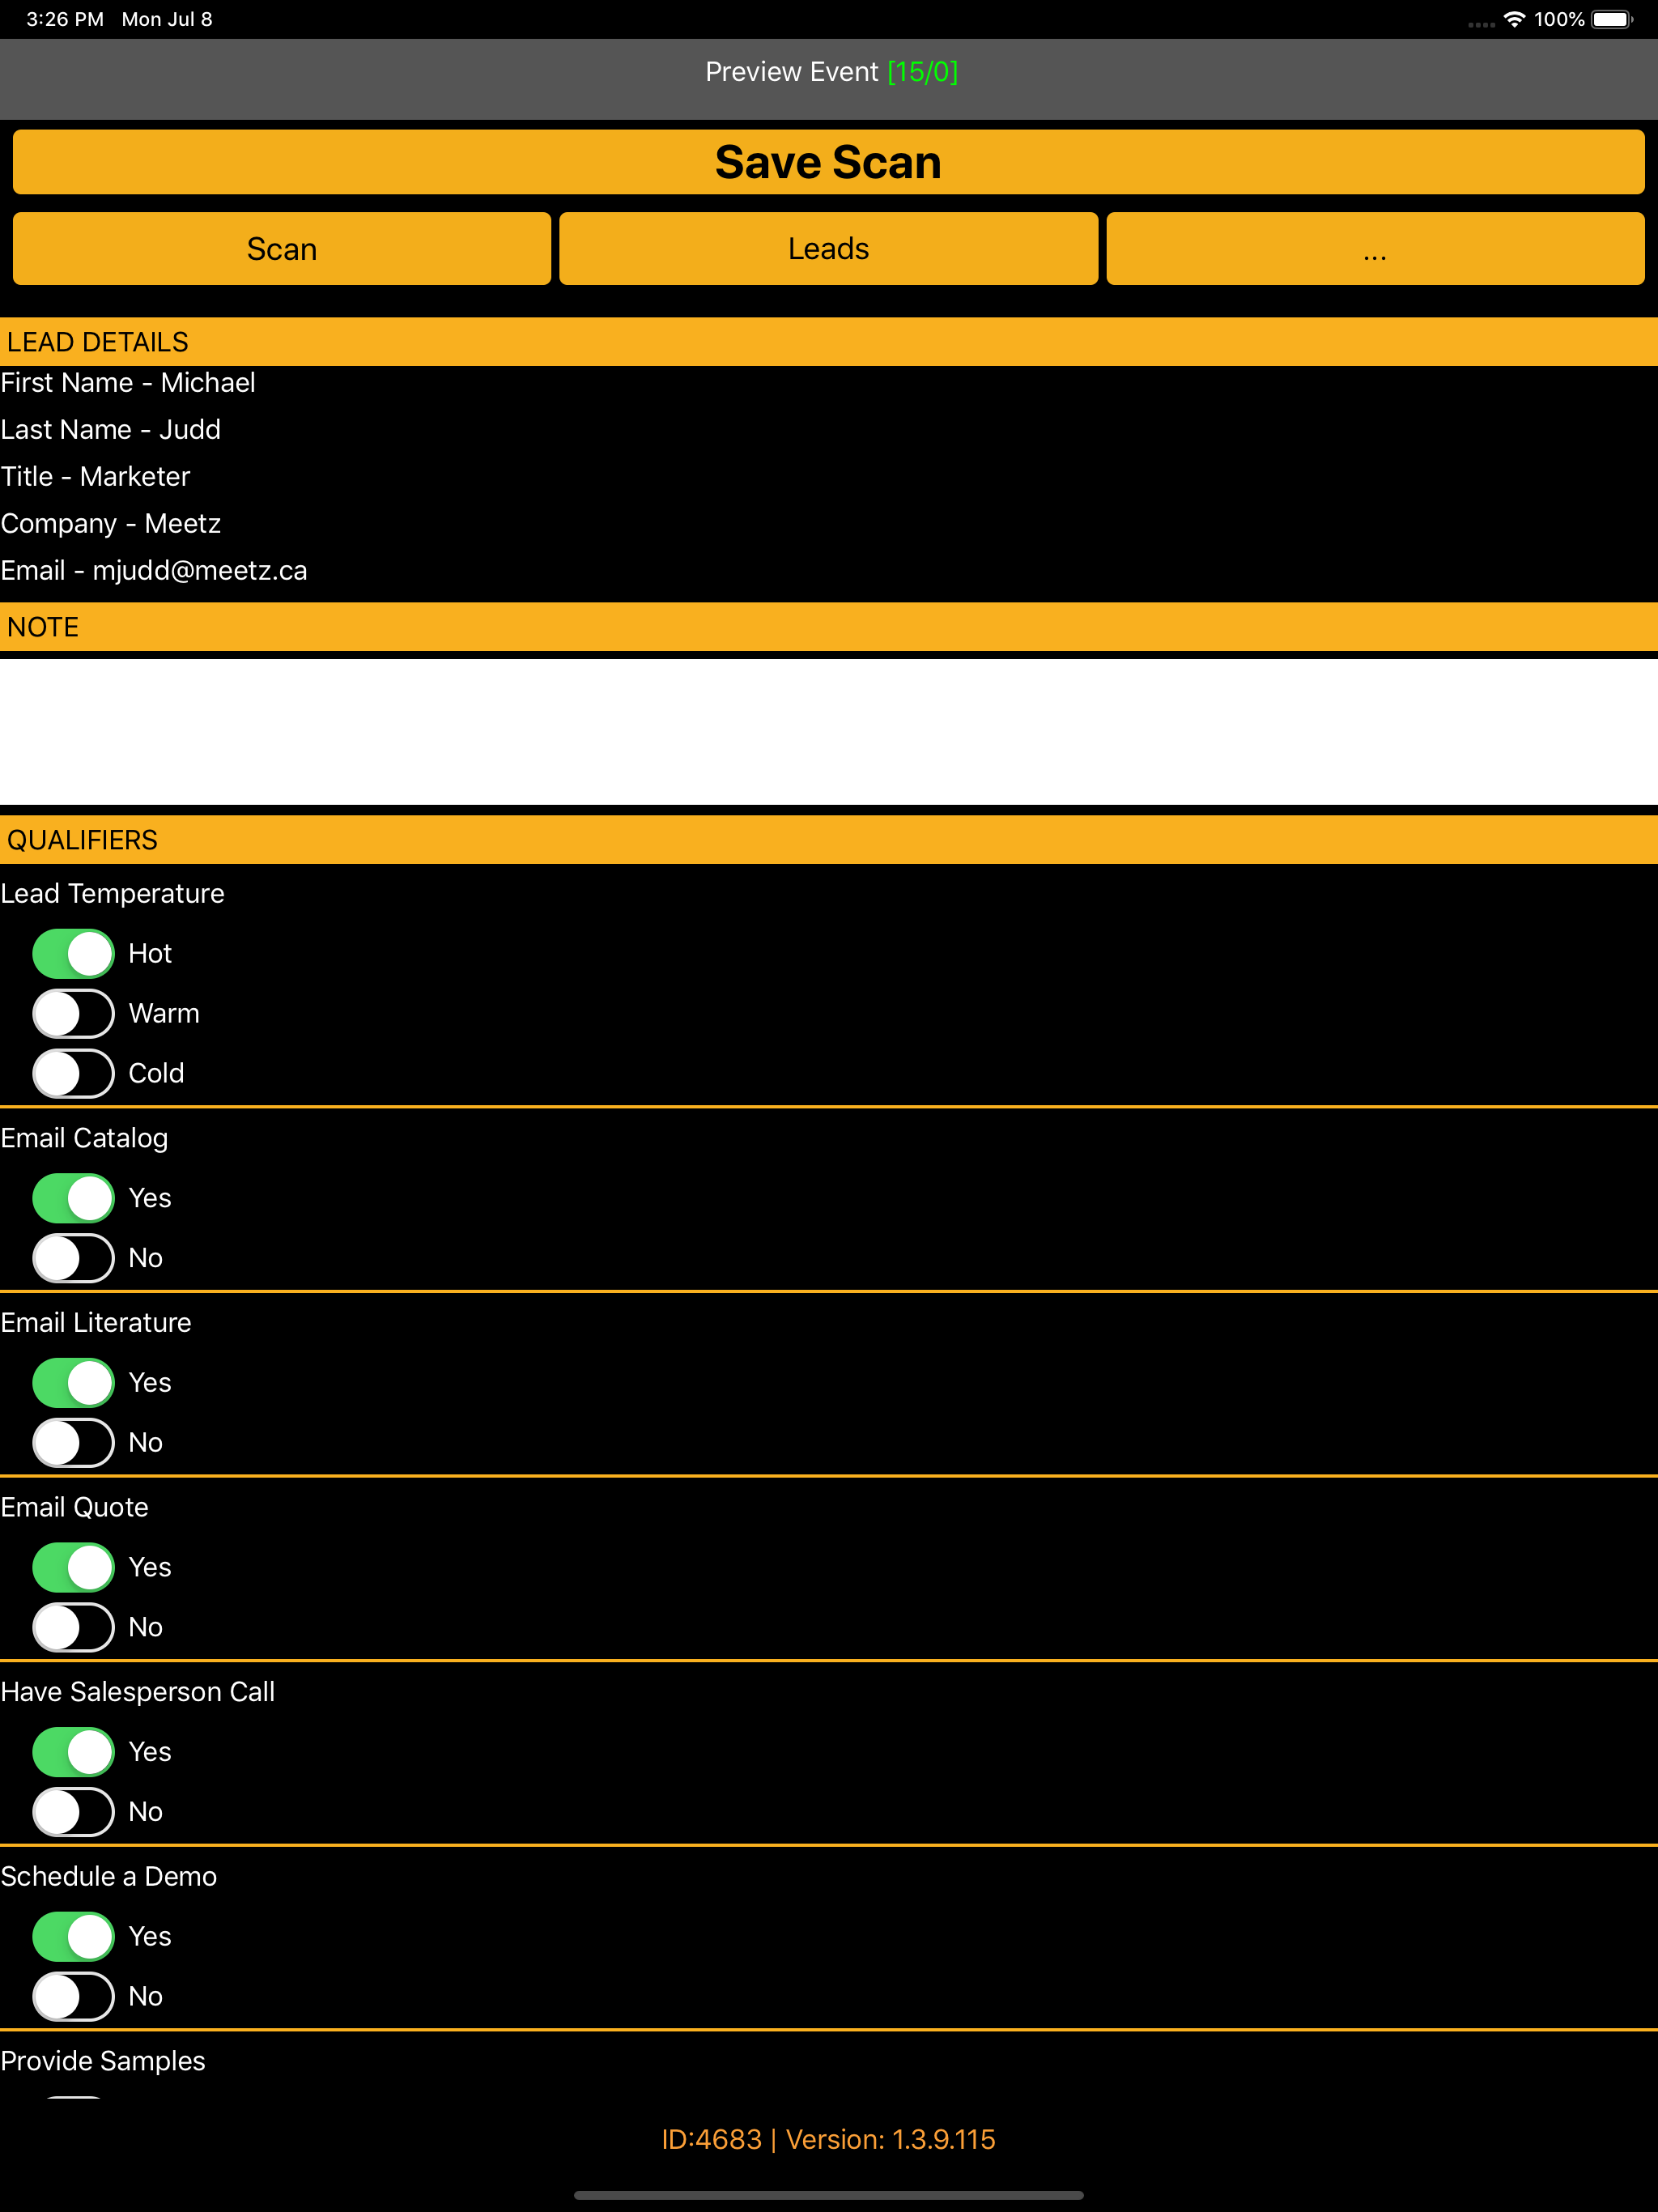Toggle Email Catalog No switch
Screen dimensions: 1658x2212
[x=74, y=1258]
